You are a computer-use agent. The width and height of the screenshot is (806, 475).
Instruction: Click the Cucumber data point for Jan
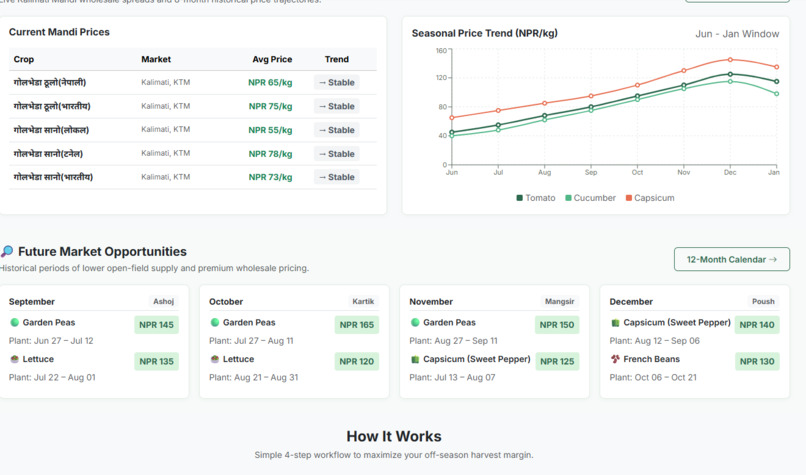[x=776, y=94]
